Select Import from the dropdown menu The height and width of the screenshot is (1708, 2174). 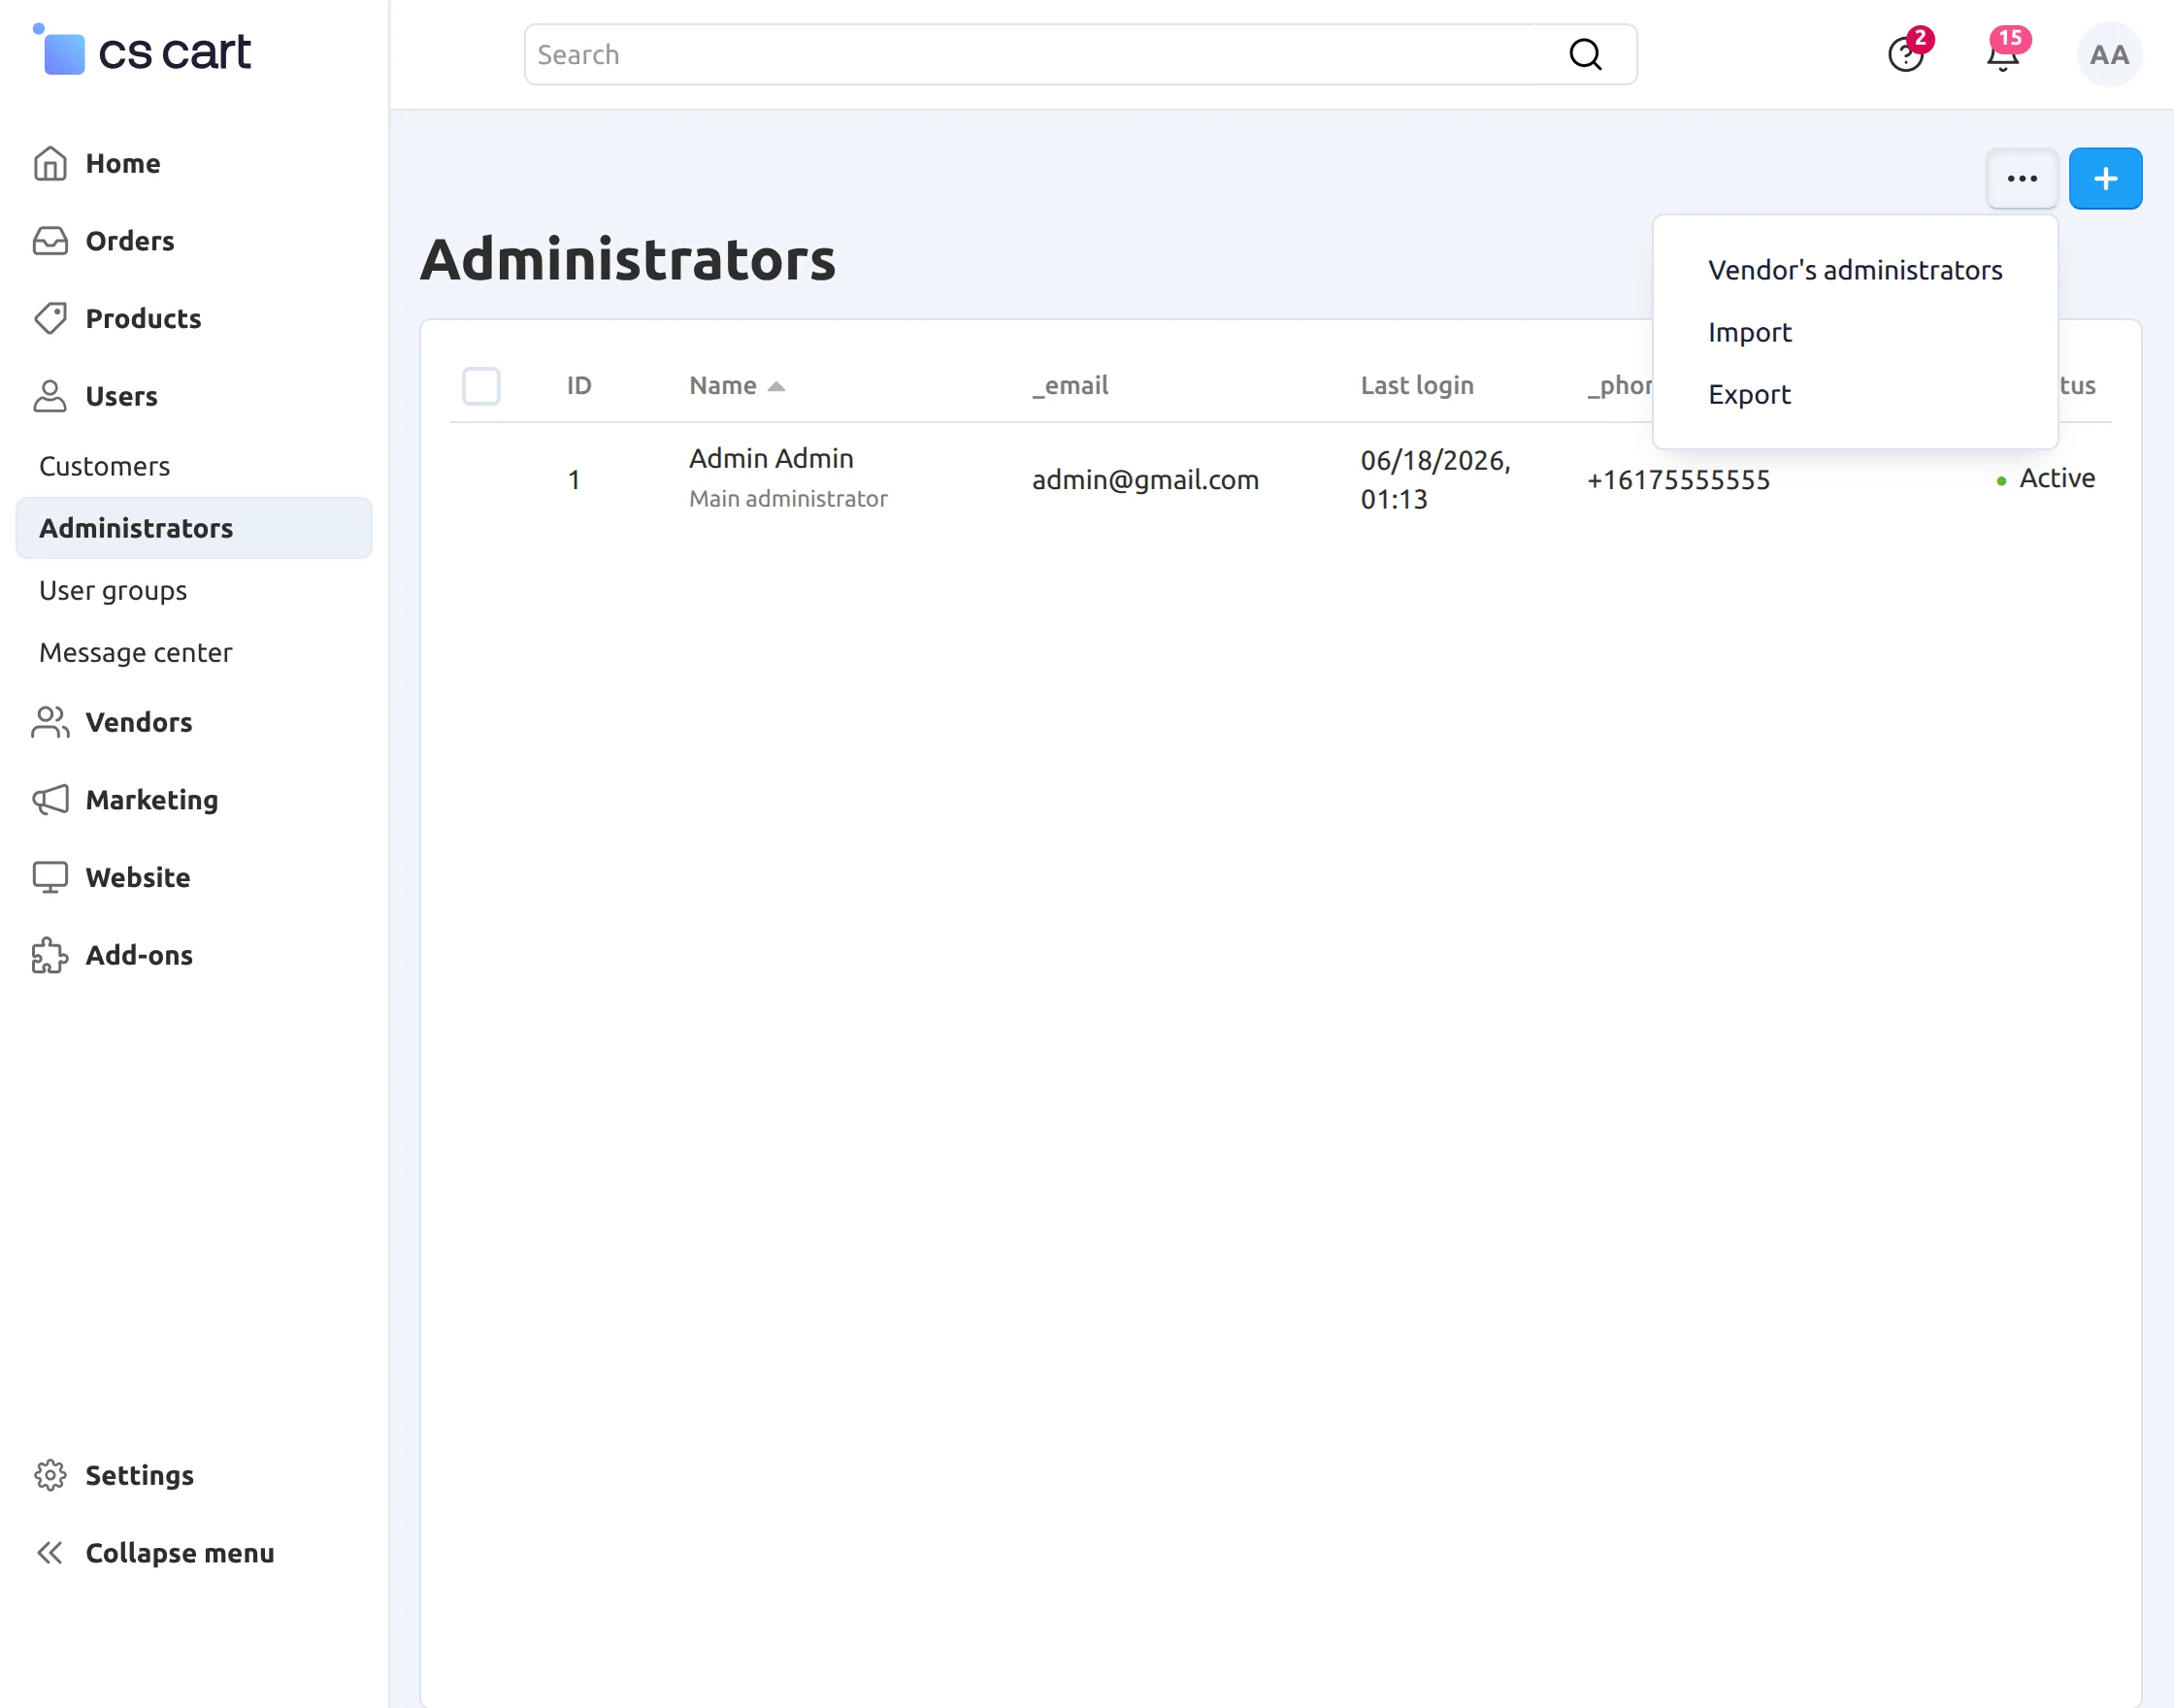pyautogui.click(x=1749, y=332)
